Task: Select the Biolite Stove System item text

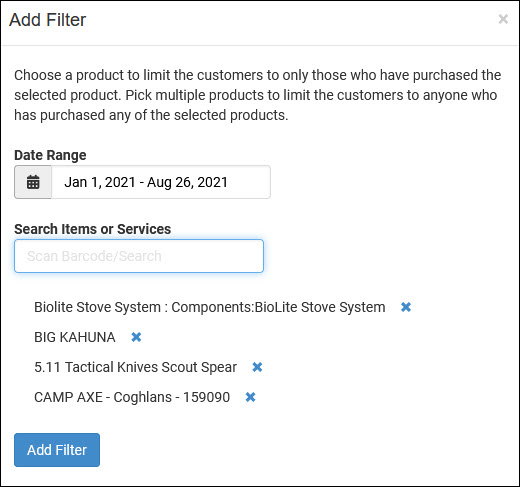Action: click(210, 307)
